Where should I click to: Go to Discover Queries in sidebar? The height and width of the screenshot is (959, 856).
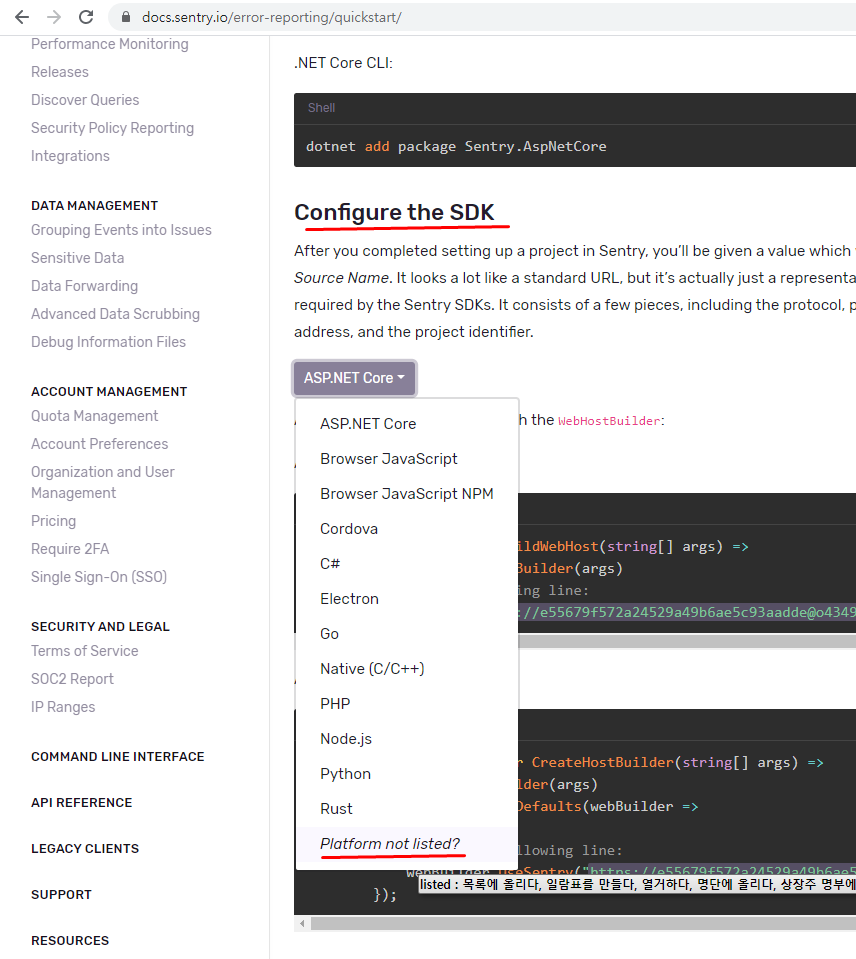[x=85, y=100]
